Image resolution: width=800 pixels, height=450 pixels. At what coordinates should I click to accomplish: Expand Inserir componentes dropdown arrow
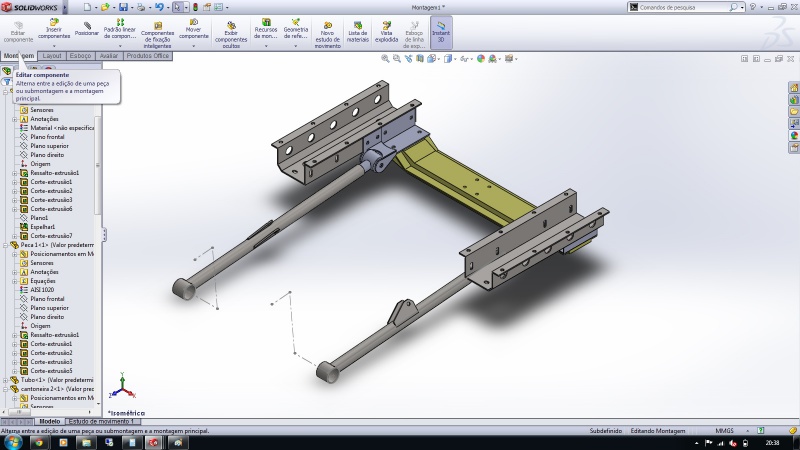(54, 45)
